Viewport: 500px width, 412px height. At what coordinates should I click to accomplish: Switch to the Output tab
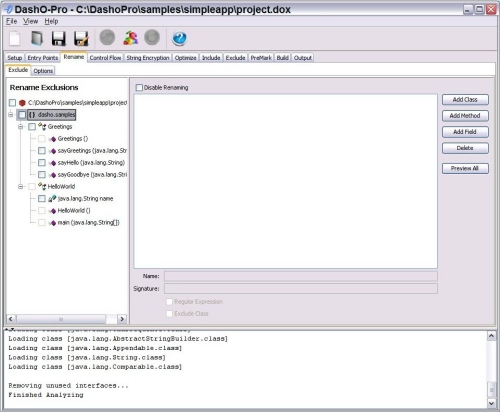303,58
